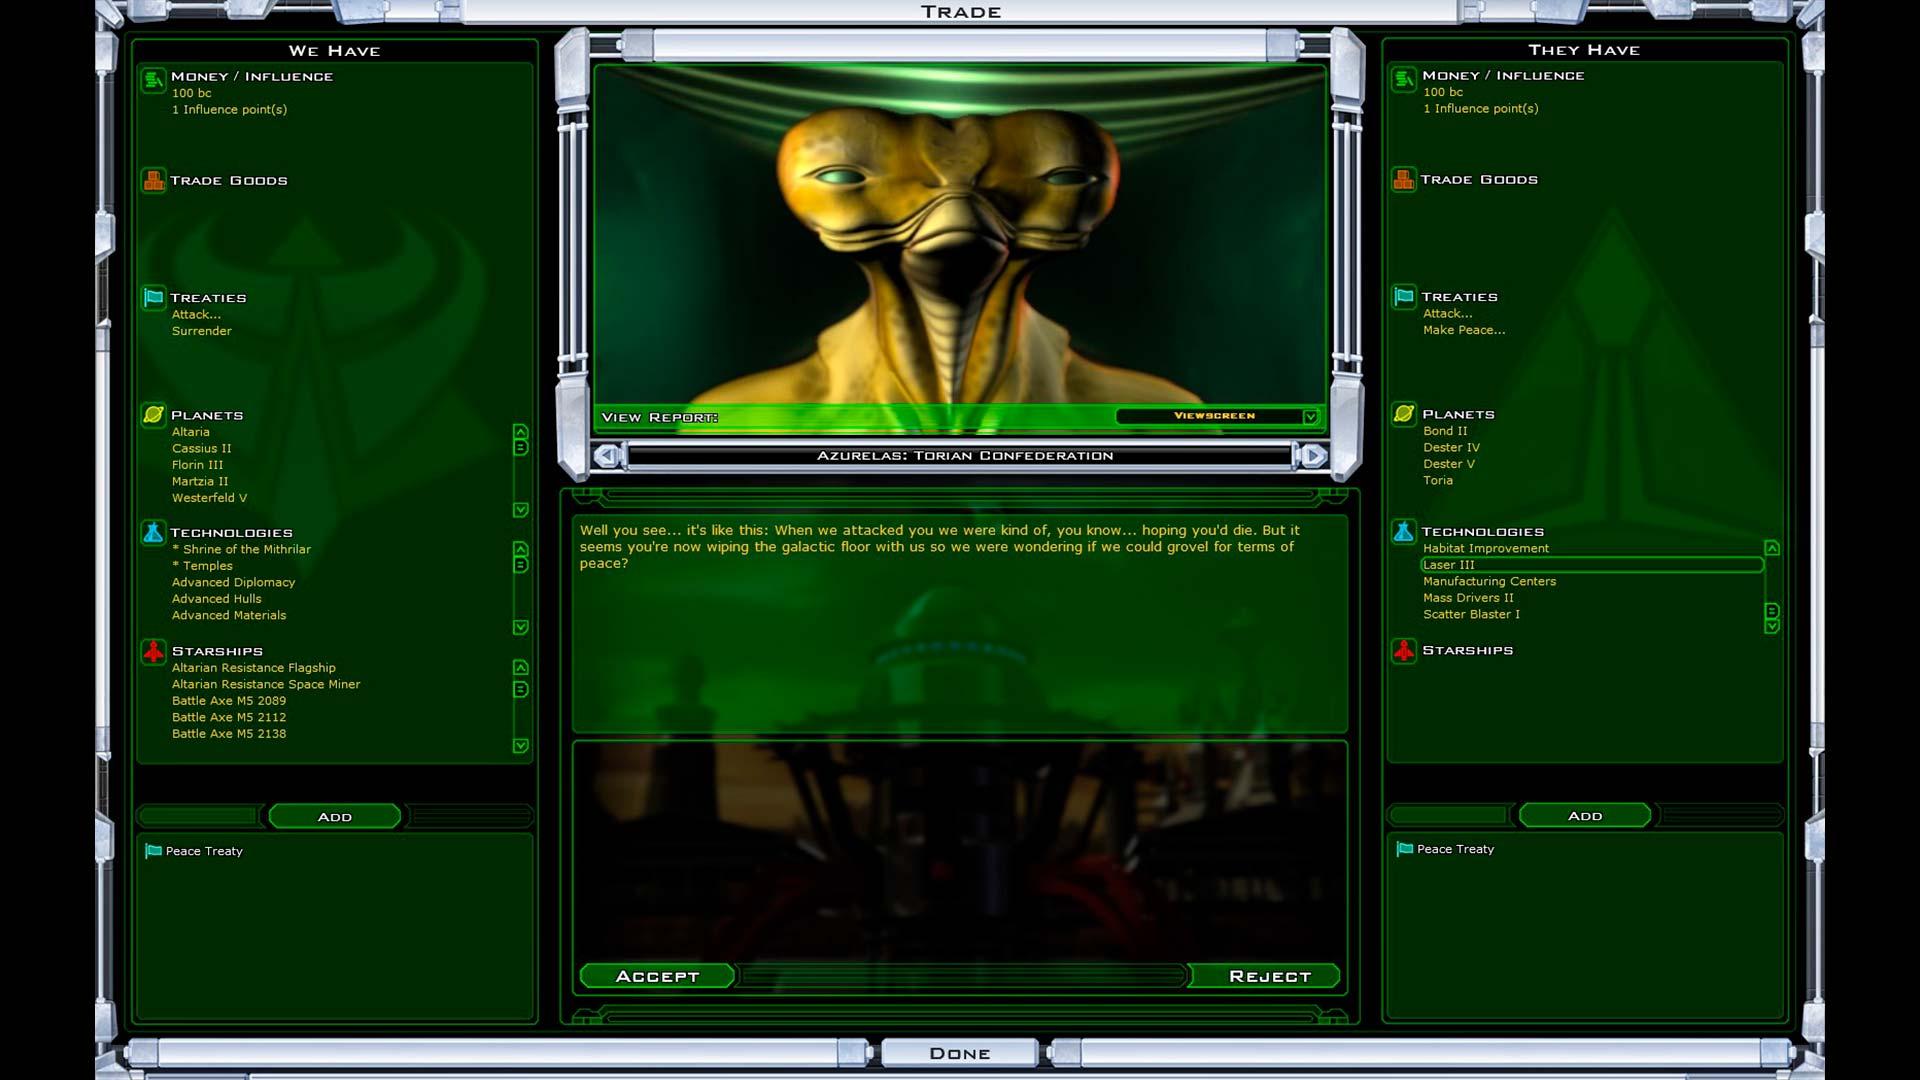This screenshot has width=1920, height=1080.
Task: Click the Treaties flag icon in They Have
Action: click(1404, 297)
